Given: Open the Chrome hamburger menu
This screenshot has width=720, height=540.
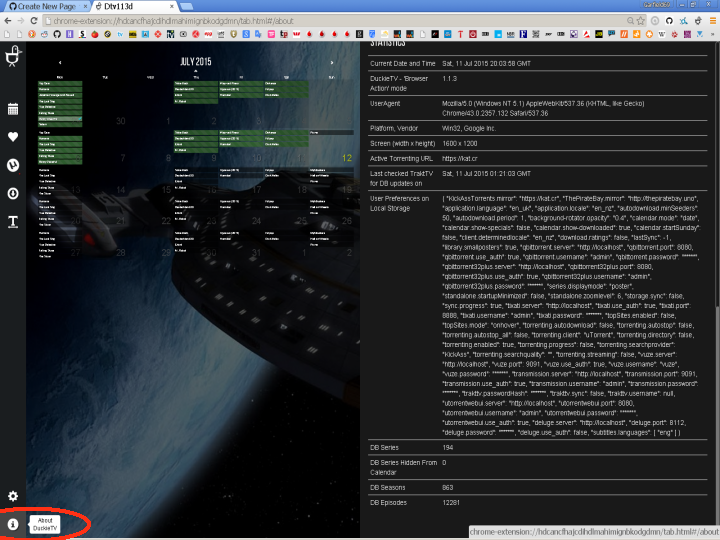Looking at the screenshot, I should 713,21.
